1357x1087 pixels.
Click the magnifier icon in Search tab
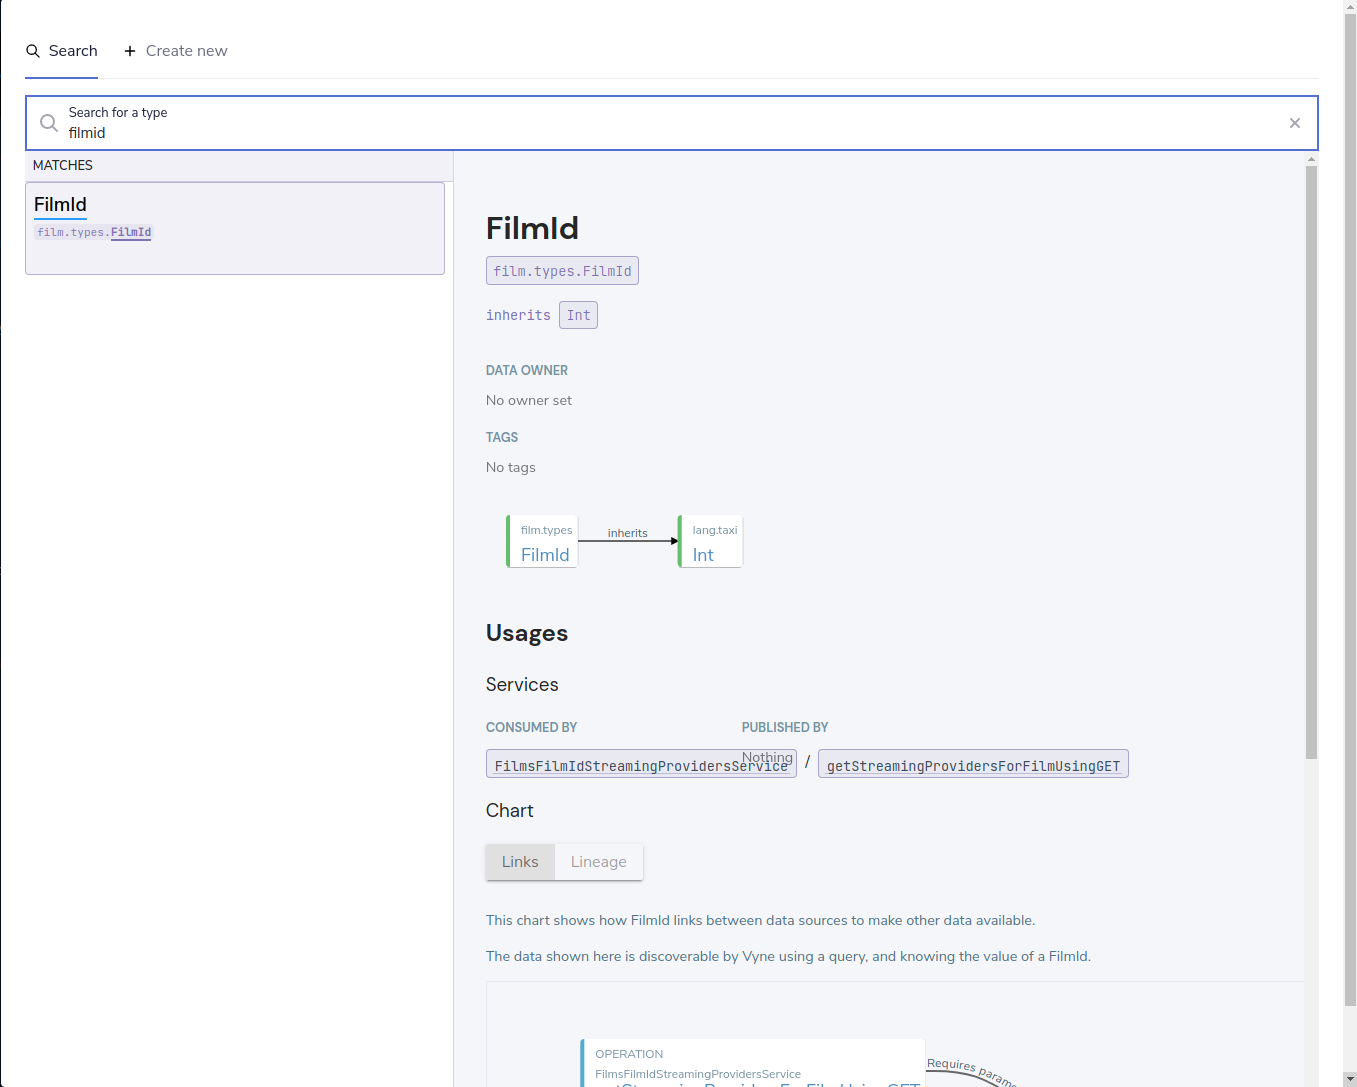click(x=33, y=51)
